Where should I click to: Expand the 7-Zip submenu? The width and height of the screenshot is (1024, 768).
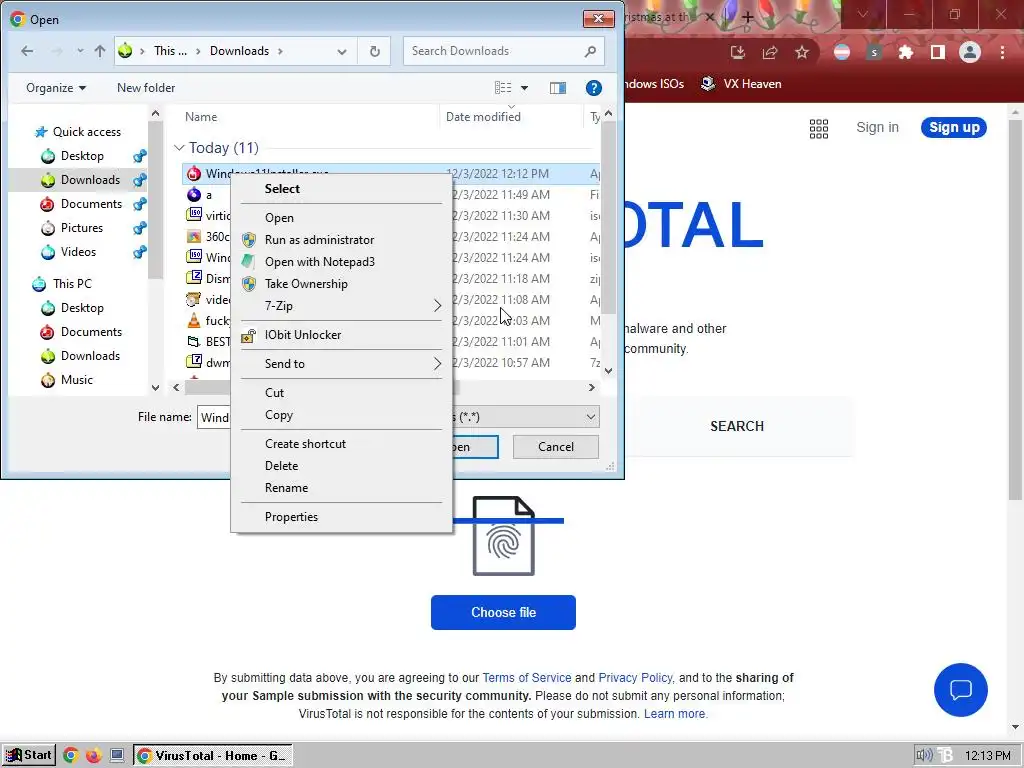tap(438, 306)
